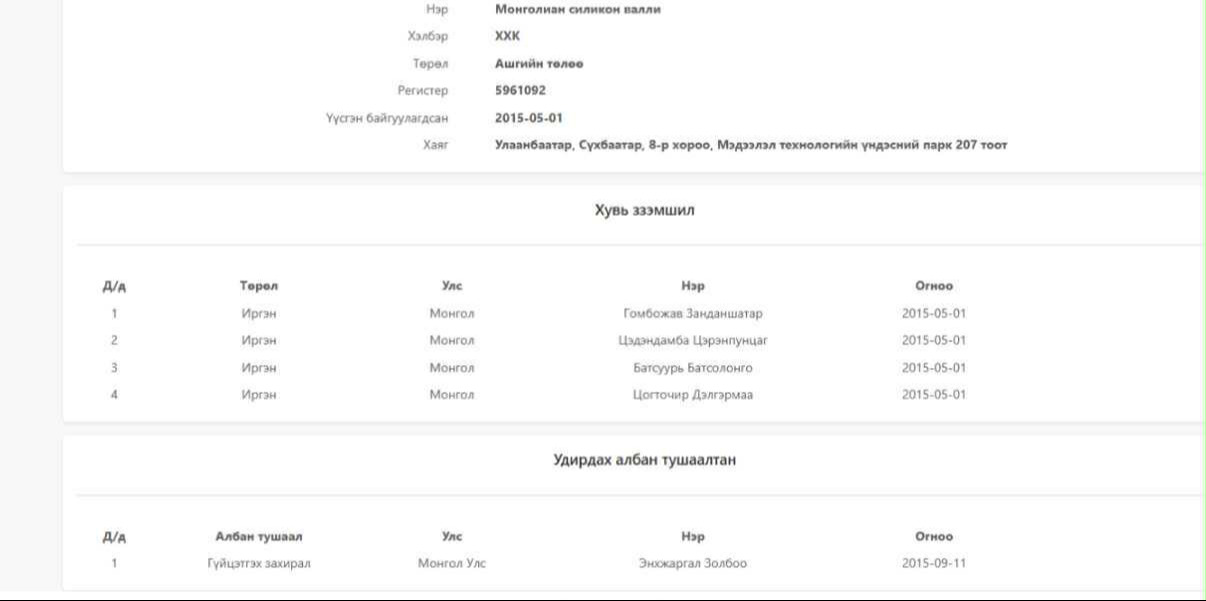
Task: Click the Удирдах албан тушаалтан heading
Action: pos(644,460)
